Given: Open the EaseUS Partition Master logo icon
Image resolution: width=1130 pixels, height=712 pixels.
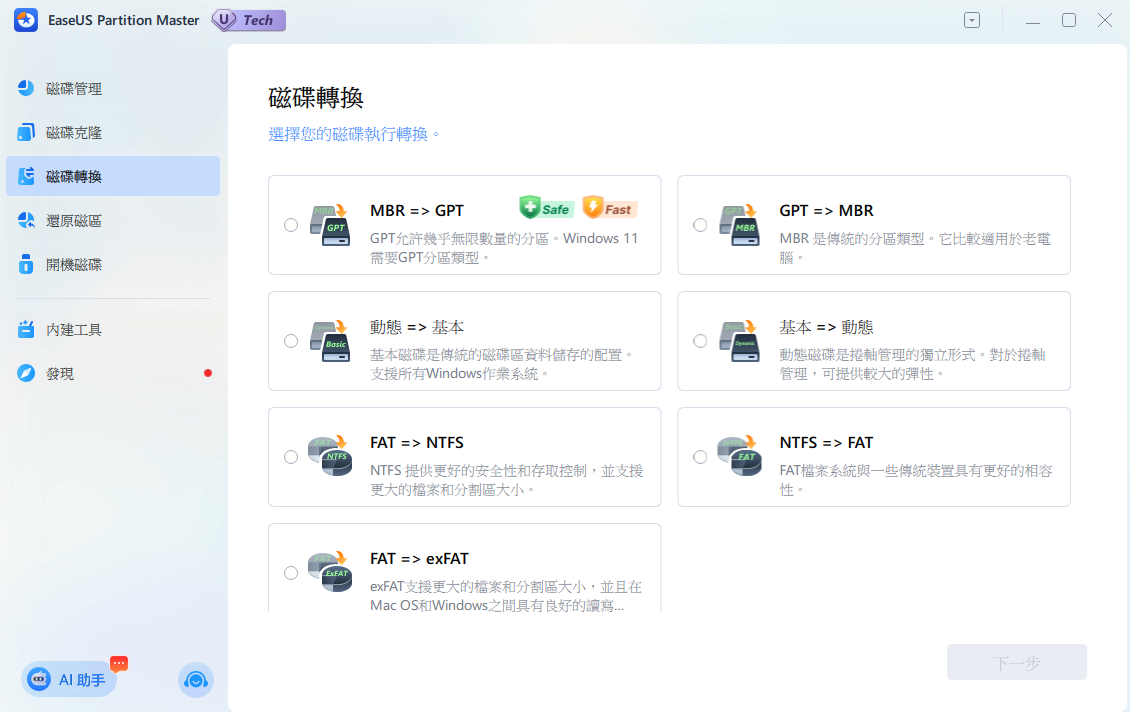Looking at the screenshot, I should (25, 20).
